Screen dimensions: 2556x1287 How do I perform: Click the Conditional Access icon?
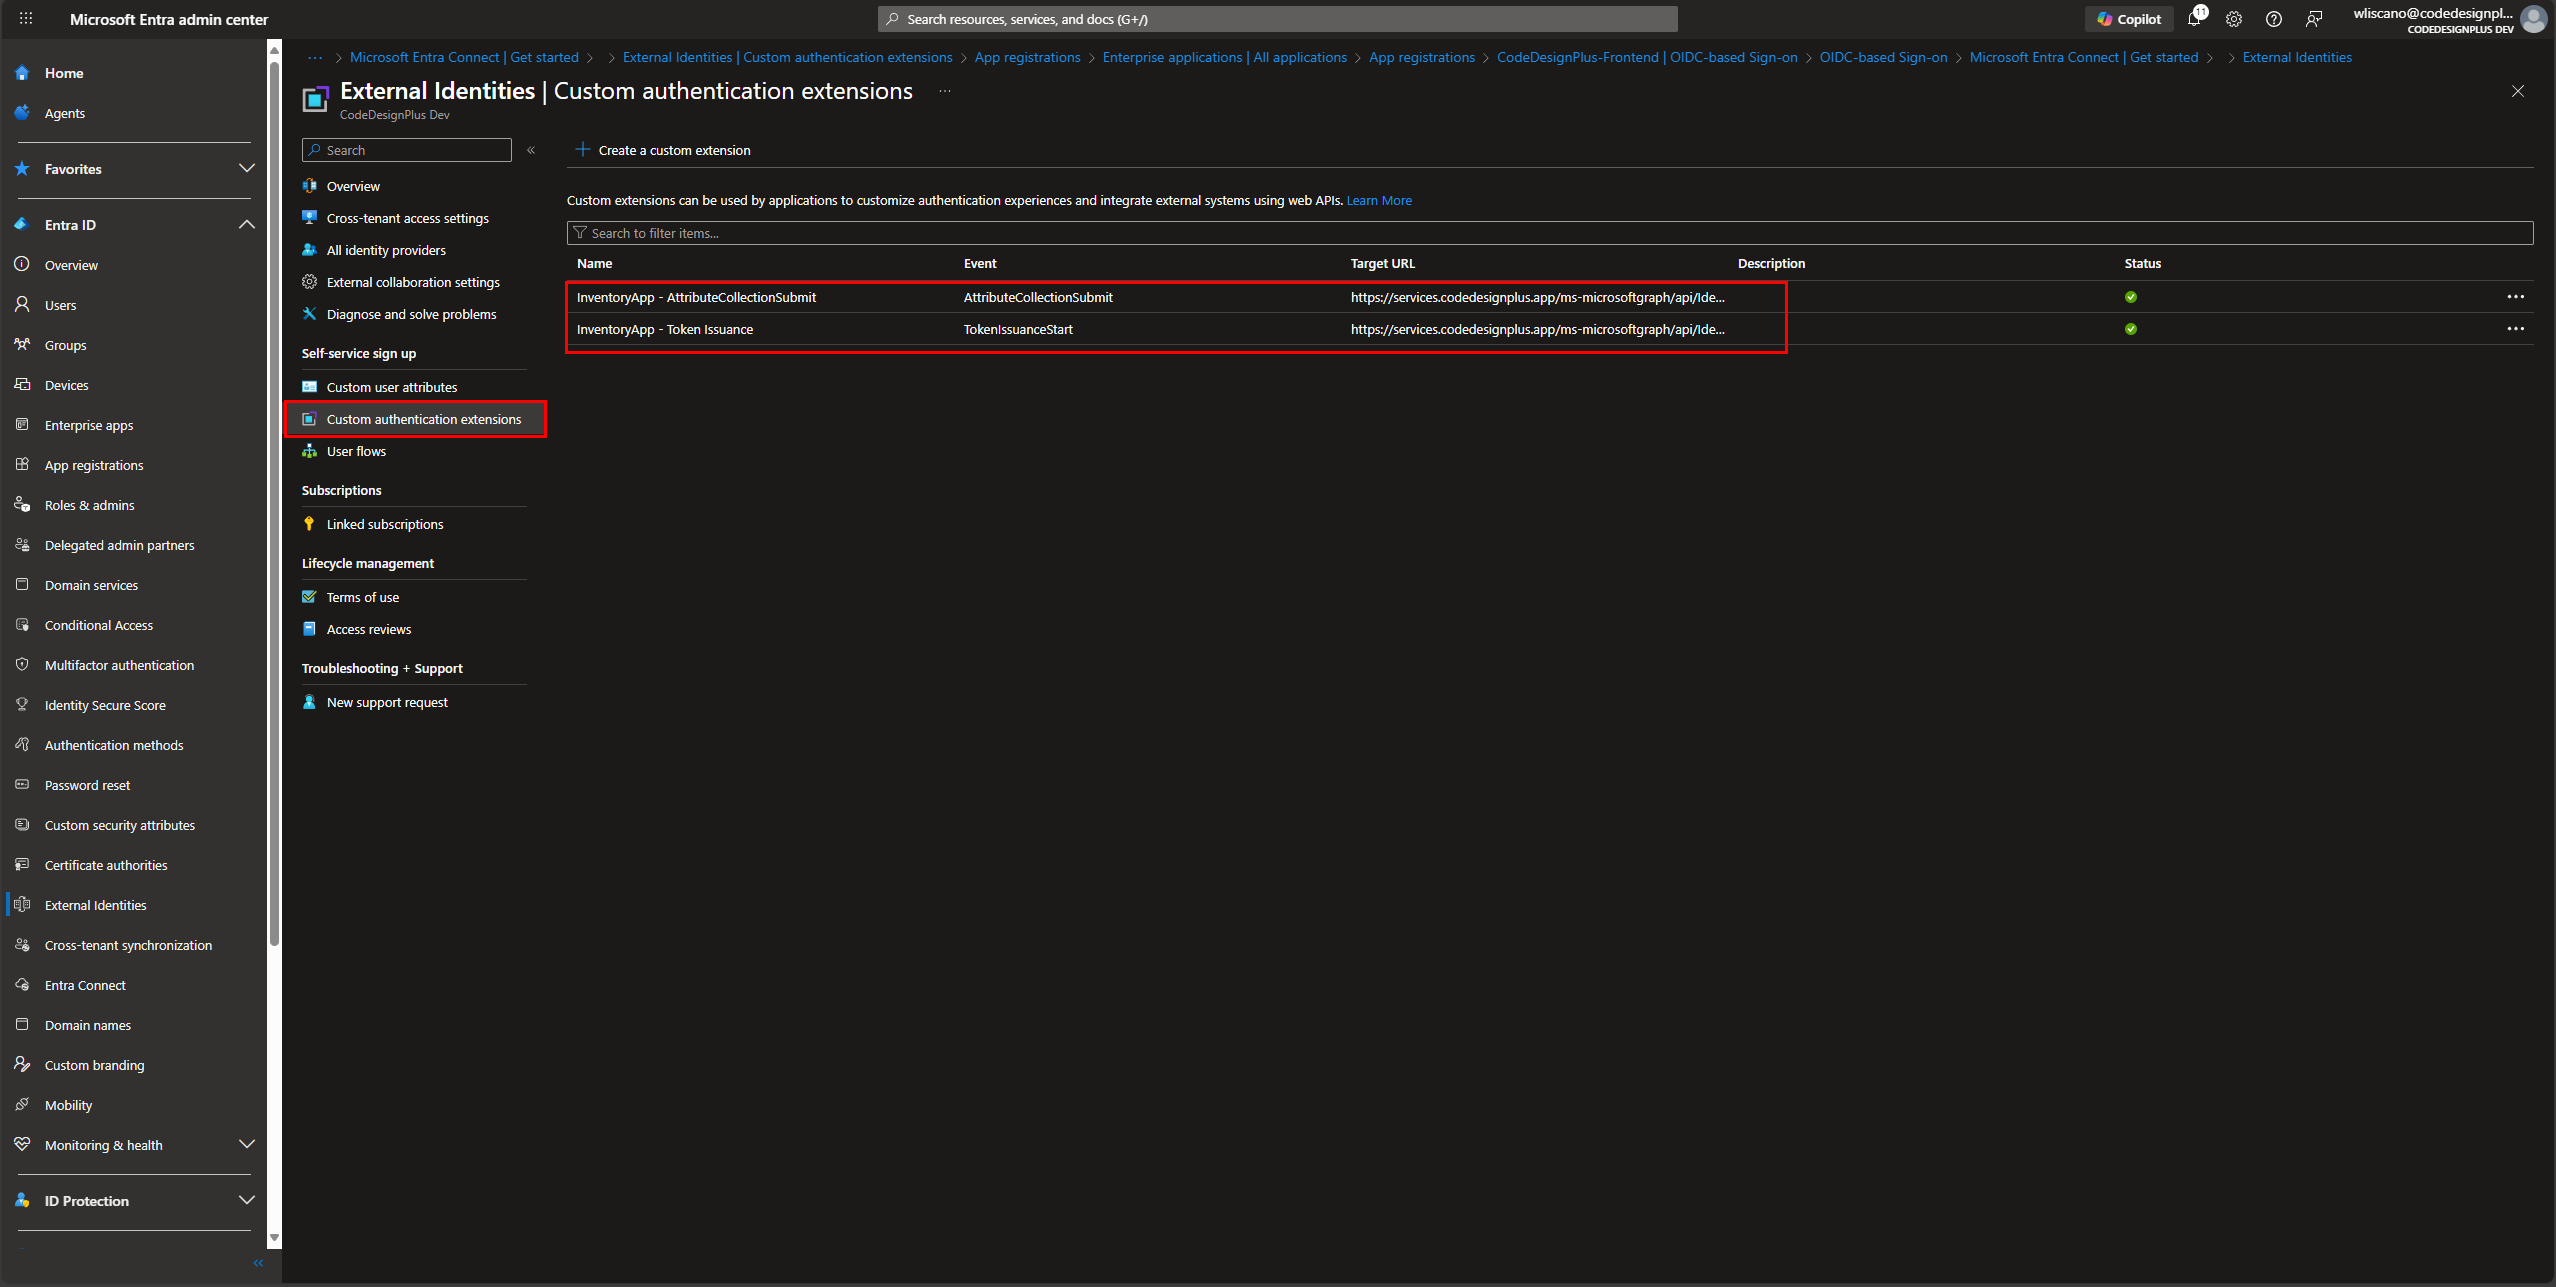click(x=22, y=625)
